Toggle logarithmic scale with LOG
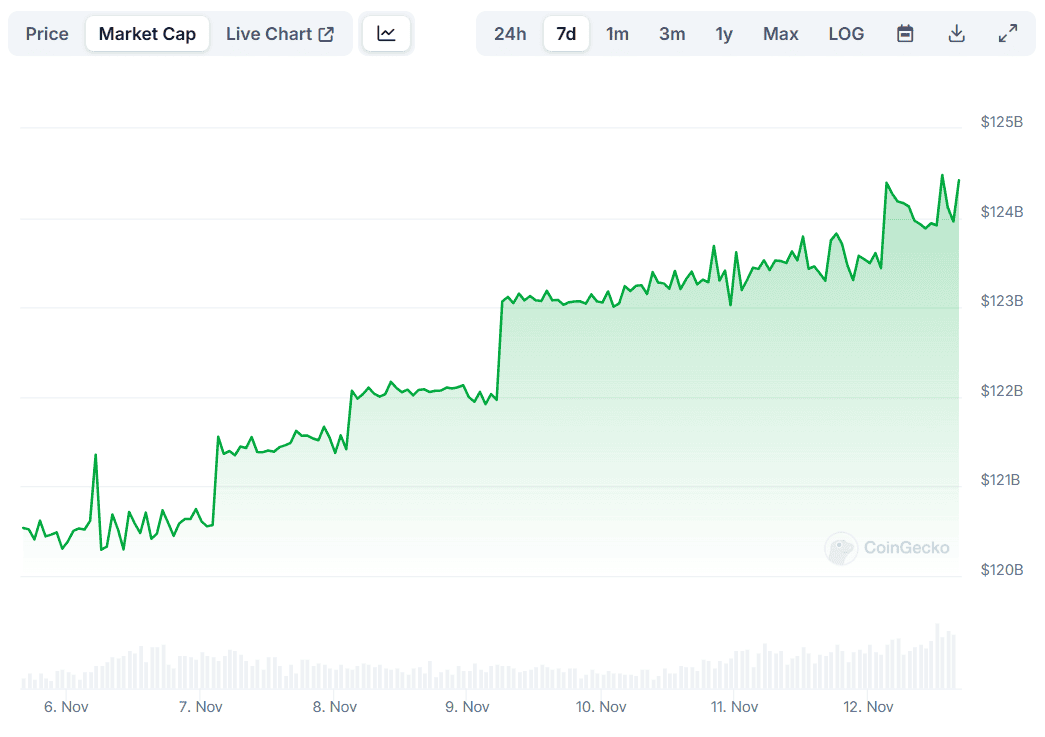This screenshot has width=1045, height=737. coord(846,33)
